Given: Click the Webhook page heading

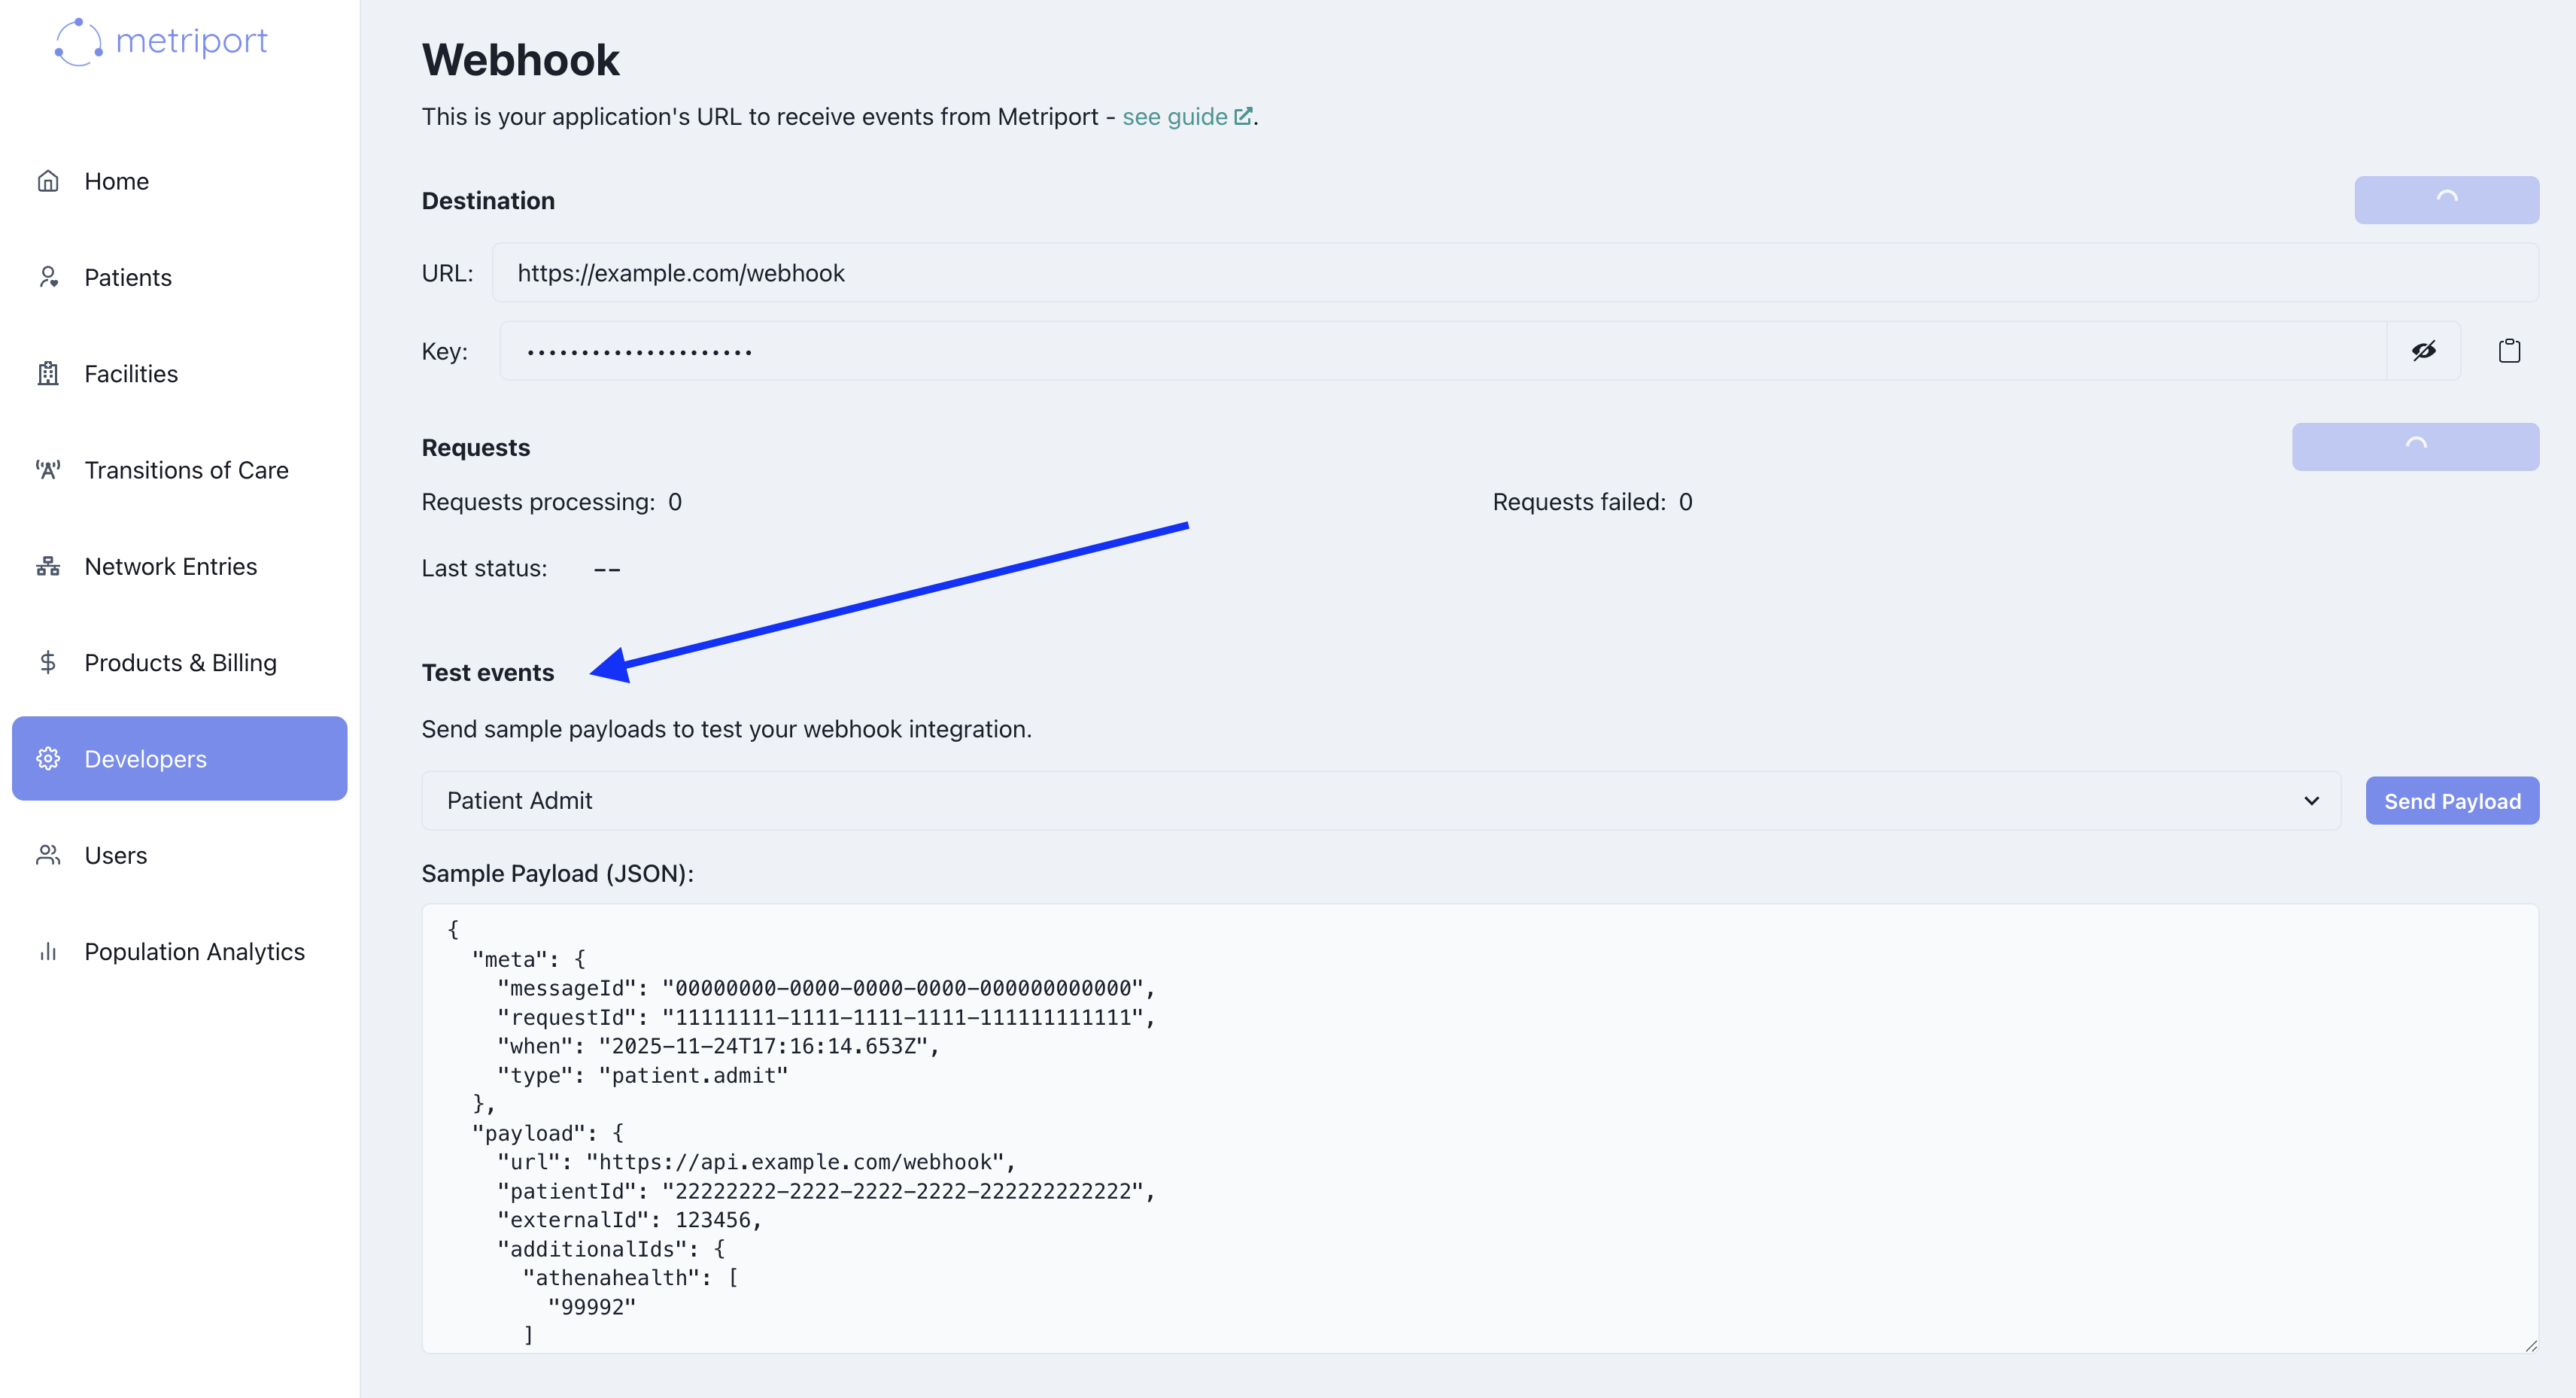Looking at the screenshot, I should 520,60.
